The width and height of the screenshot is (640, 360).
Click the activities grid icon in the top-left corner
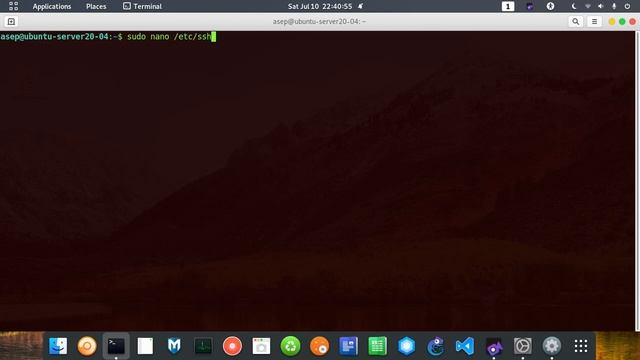(x=13, y=6)
